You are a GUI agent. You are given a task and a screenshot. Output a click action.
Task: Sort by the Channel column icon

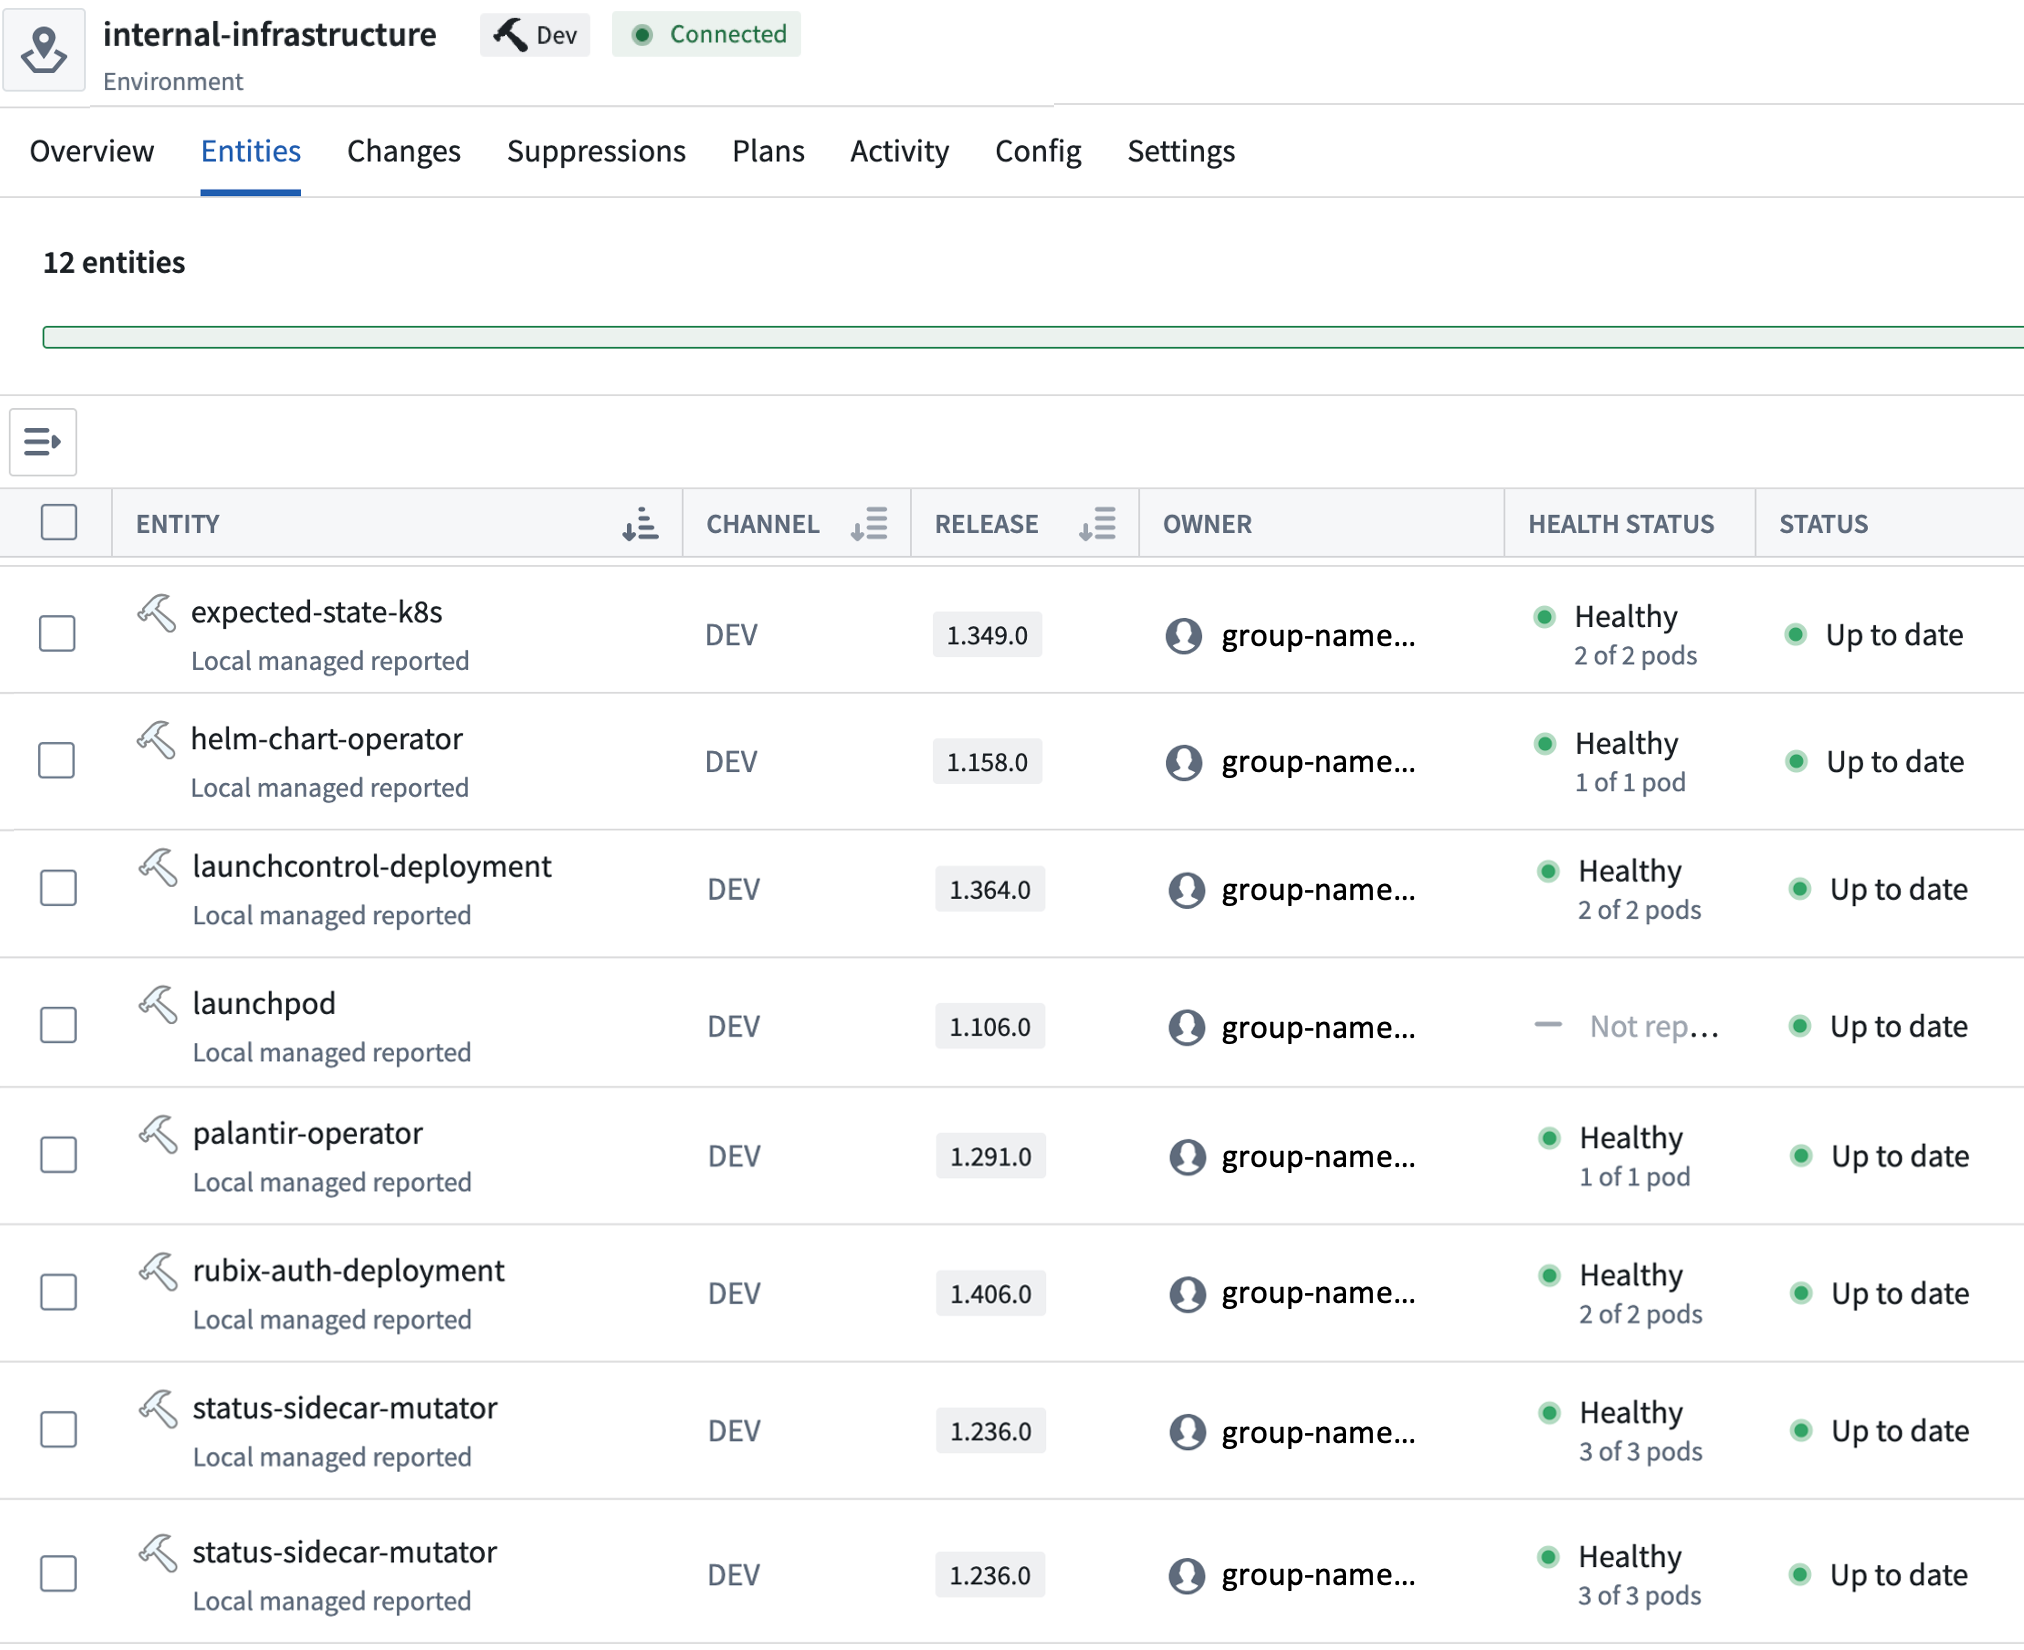[869, 523]
